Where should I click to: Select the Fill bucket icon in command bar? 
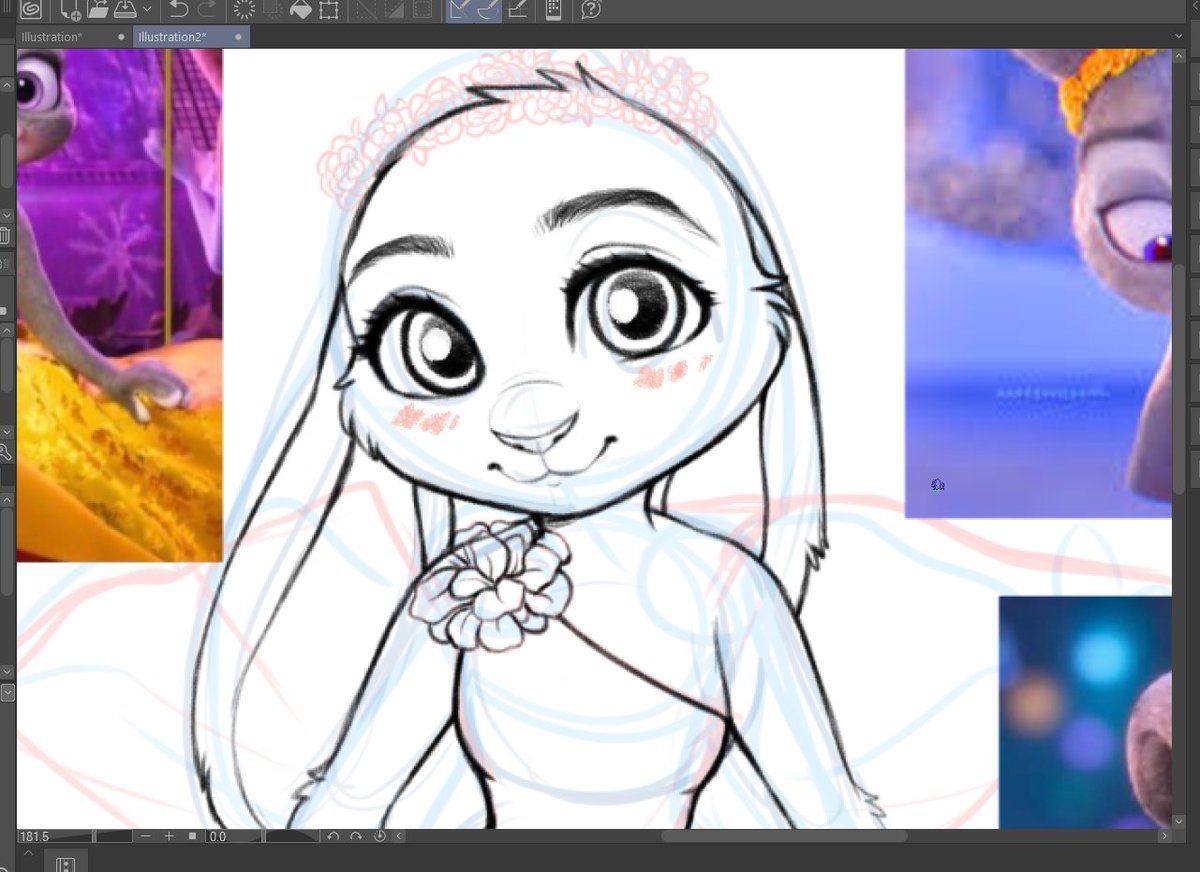pyautogui.click(x=300, y=10)
